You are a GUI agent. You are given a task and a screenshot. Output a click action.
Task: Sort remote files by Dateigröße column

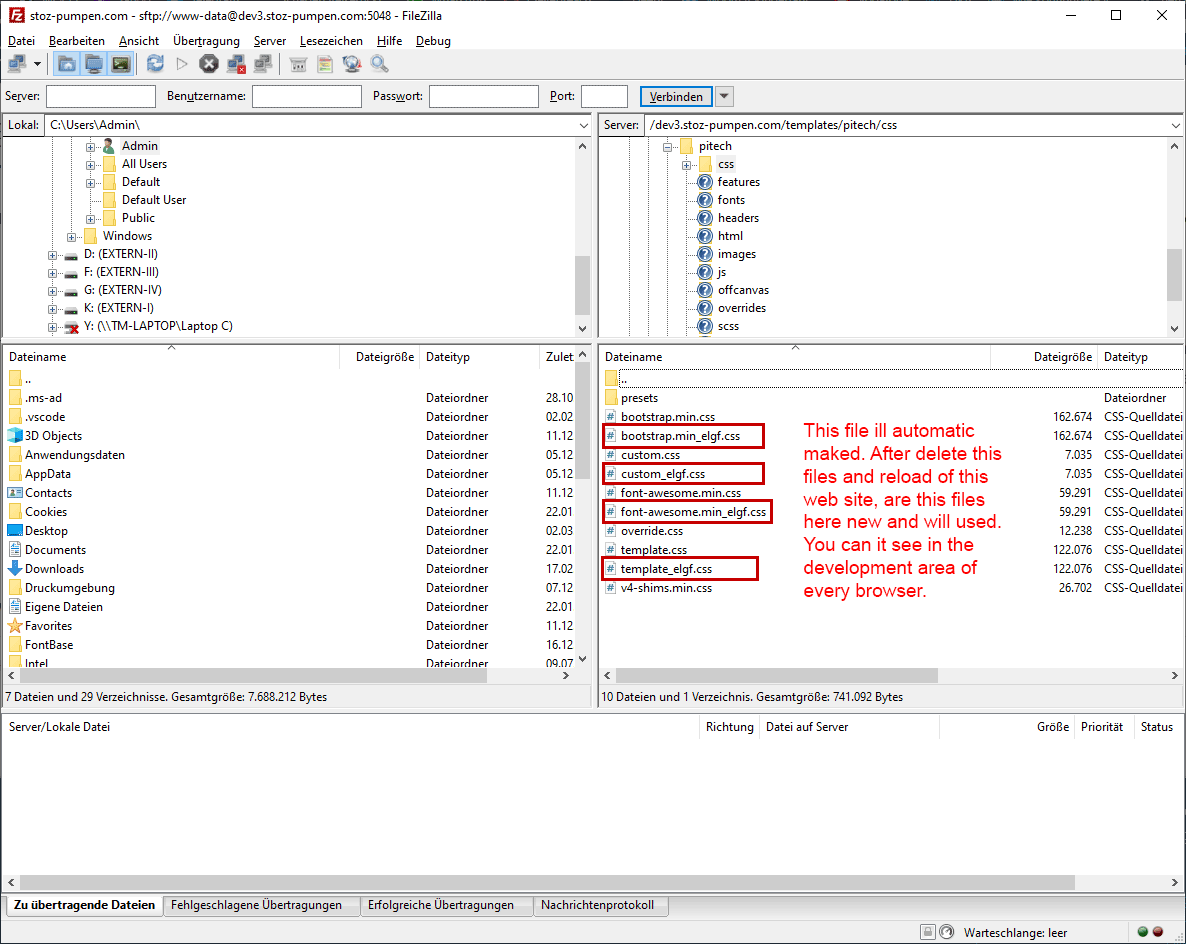click(1062, 357)
